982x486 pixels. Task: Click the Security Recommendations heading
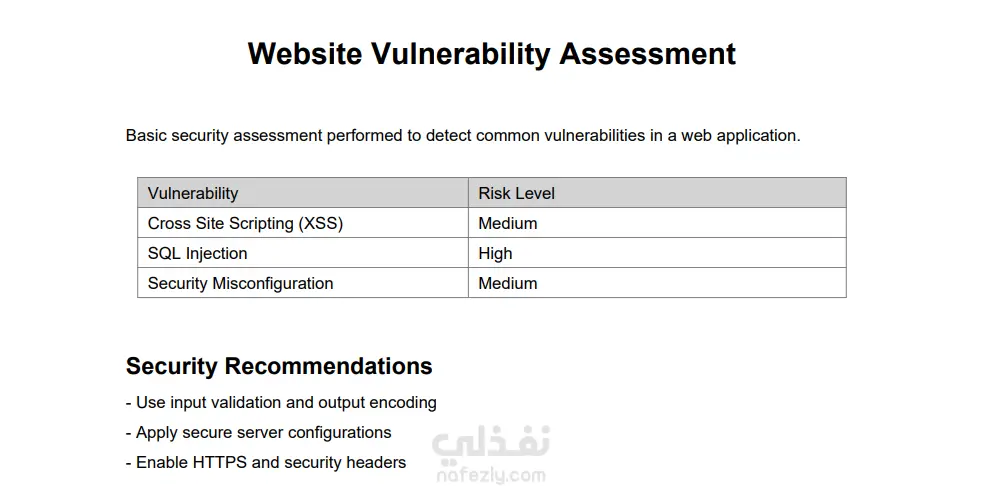[279, 366]
